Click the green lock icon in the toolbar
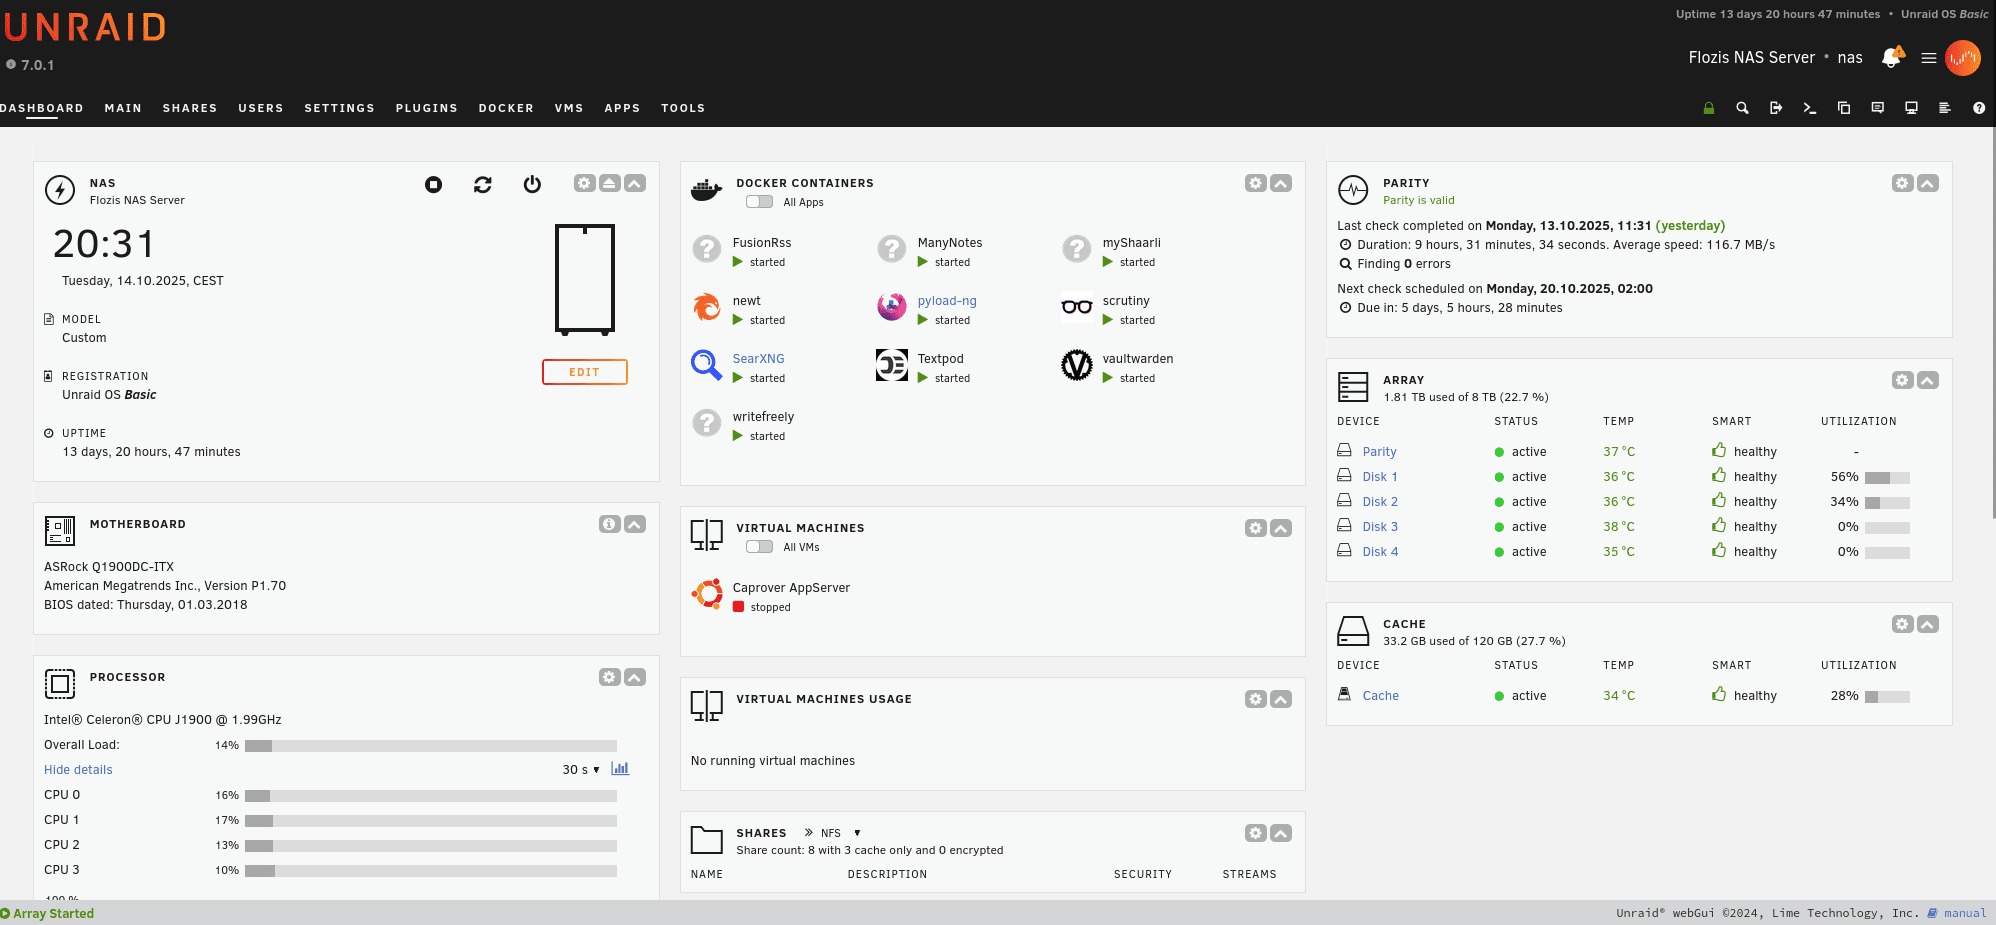 click(1709, 108)
